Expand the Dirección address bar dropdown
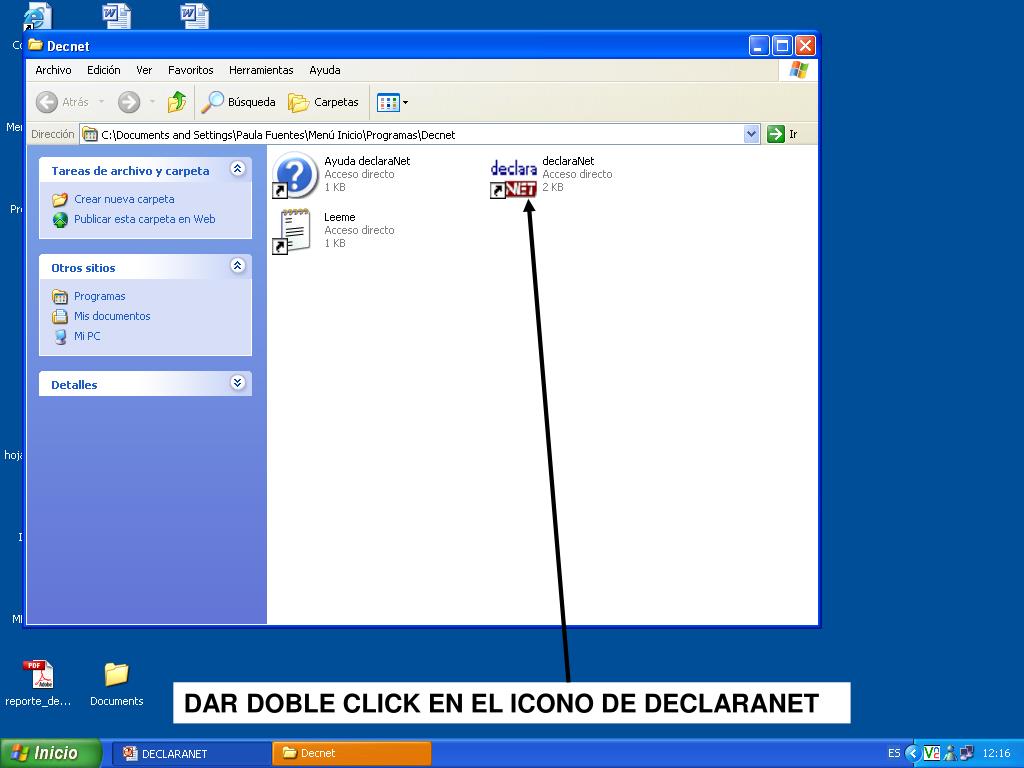 752,135
